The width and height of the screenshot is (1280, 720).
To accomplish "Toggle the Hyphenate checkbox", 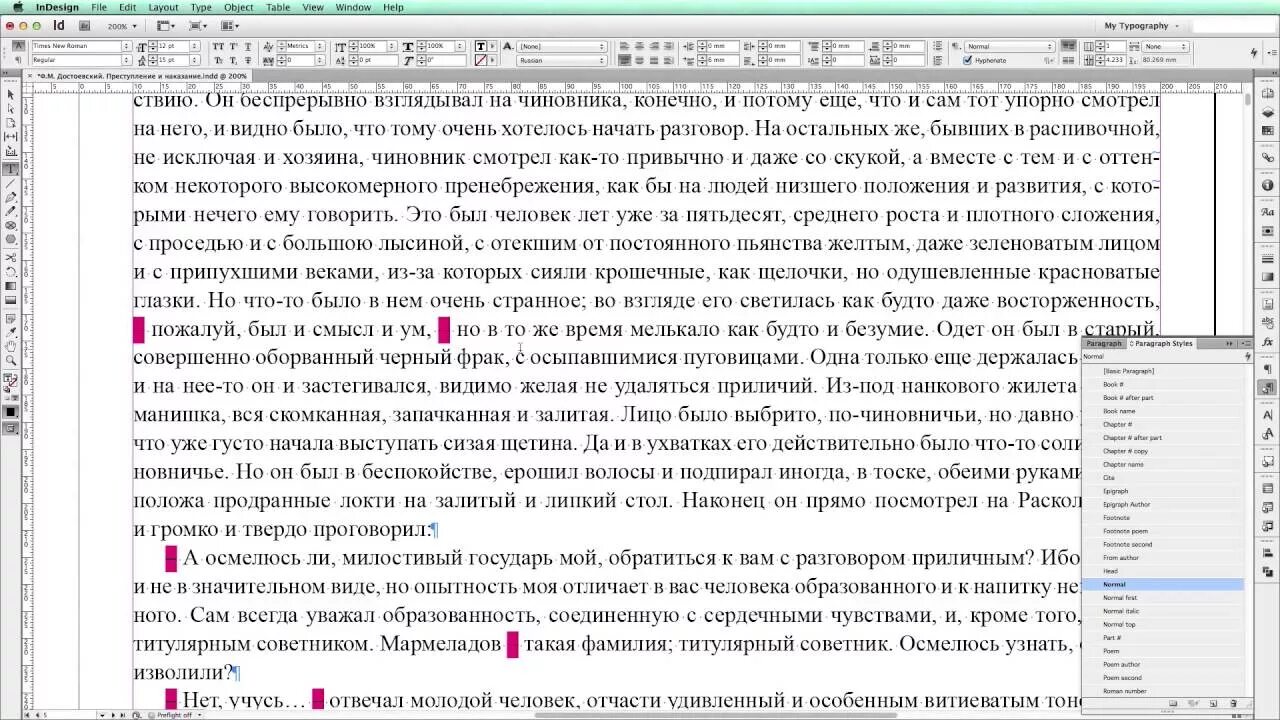I will [967, 60].
